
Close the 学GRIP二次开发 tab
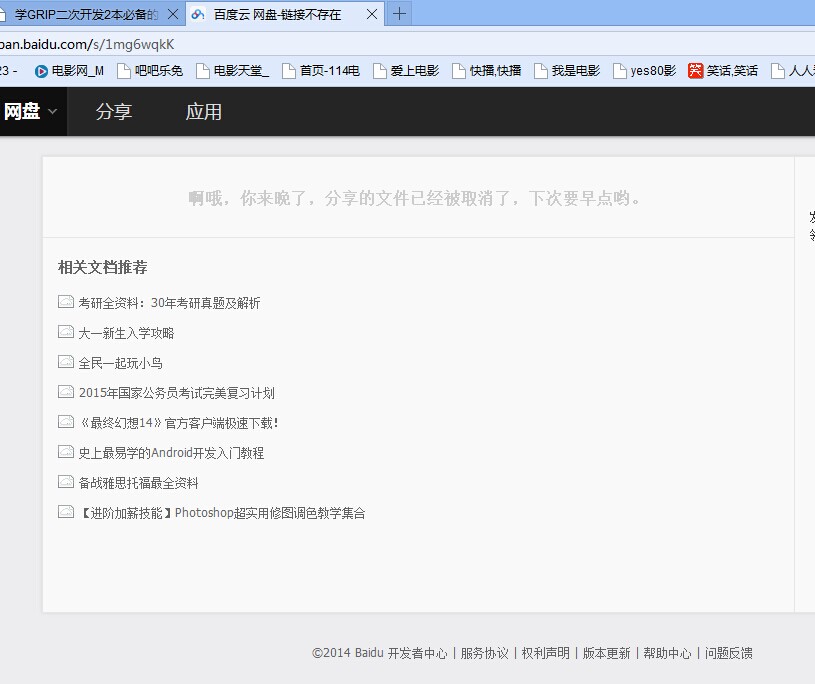(173, 15)
